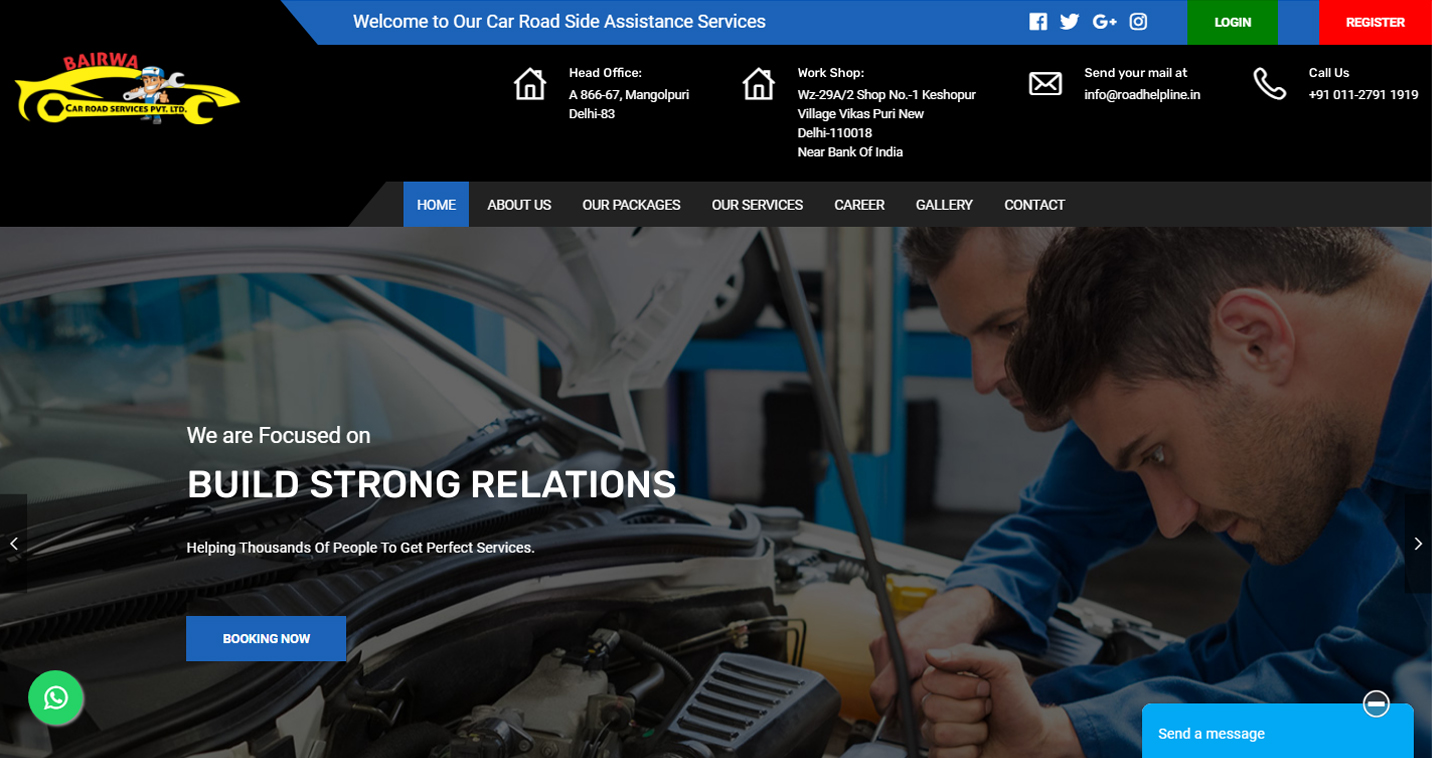Image resolution: width=1432 pixels, height=758 pixels.
Task: Open the Facebook page icon
Action: point(1038,22)
